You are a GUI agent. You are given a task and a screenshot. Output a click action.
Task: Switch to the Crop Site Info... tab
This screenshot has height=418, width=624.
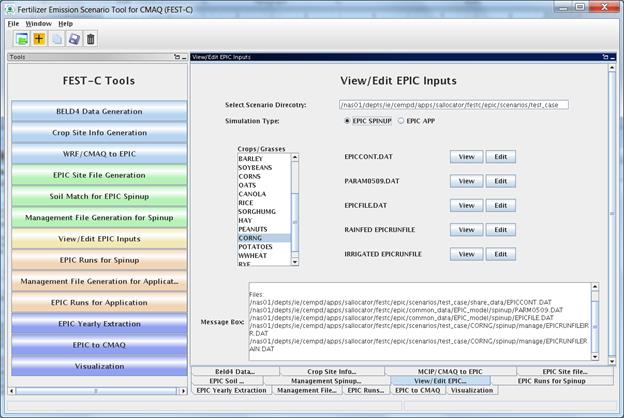(332, 371)
